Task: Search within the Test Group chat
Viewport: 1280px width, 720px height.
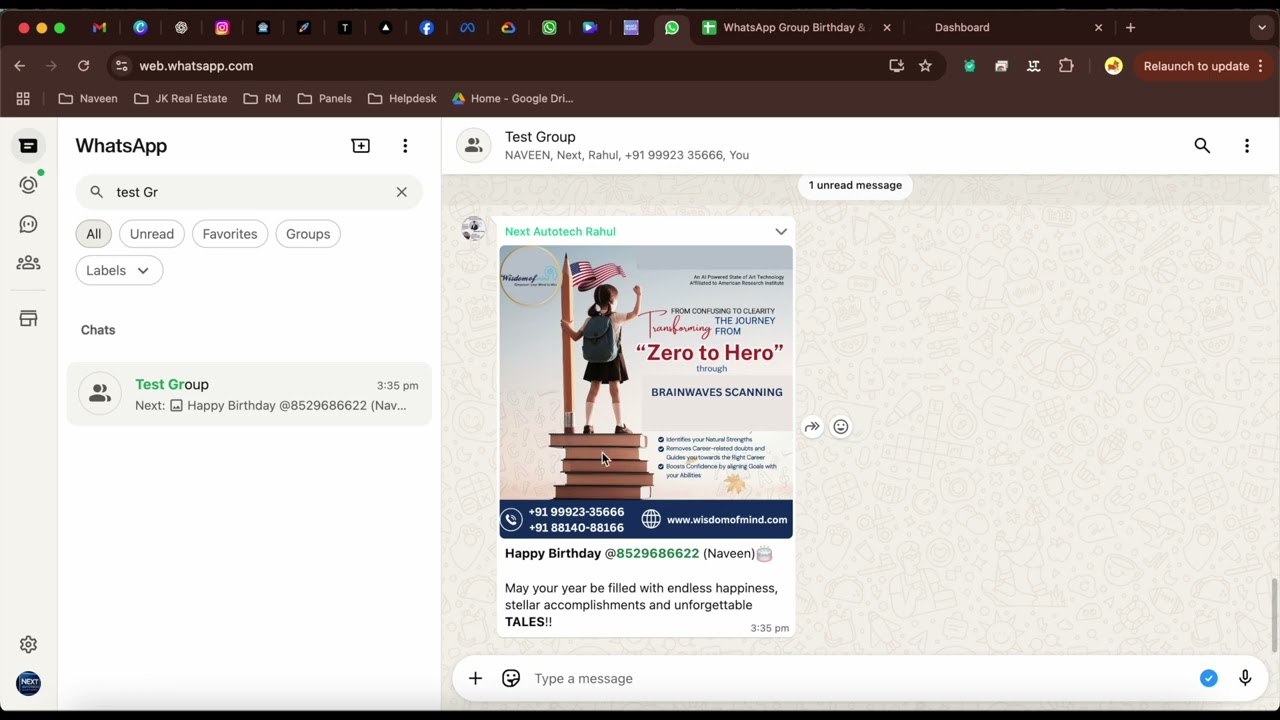Action: point(1202,146)
